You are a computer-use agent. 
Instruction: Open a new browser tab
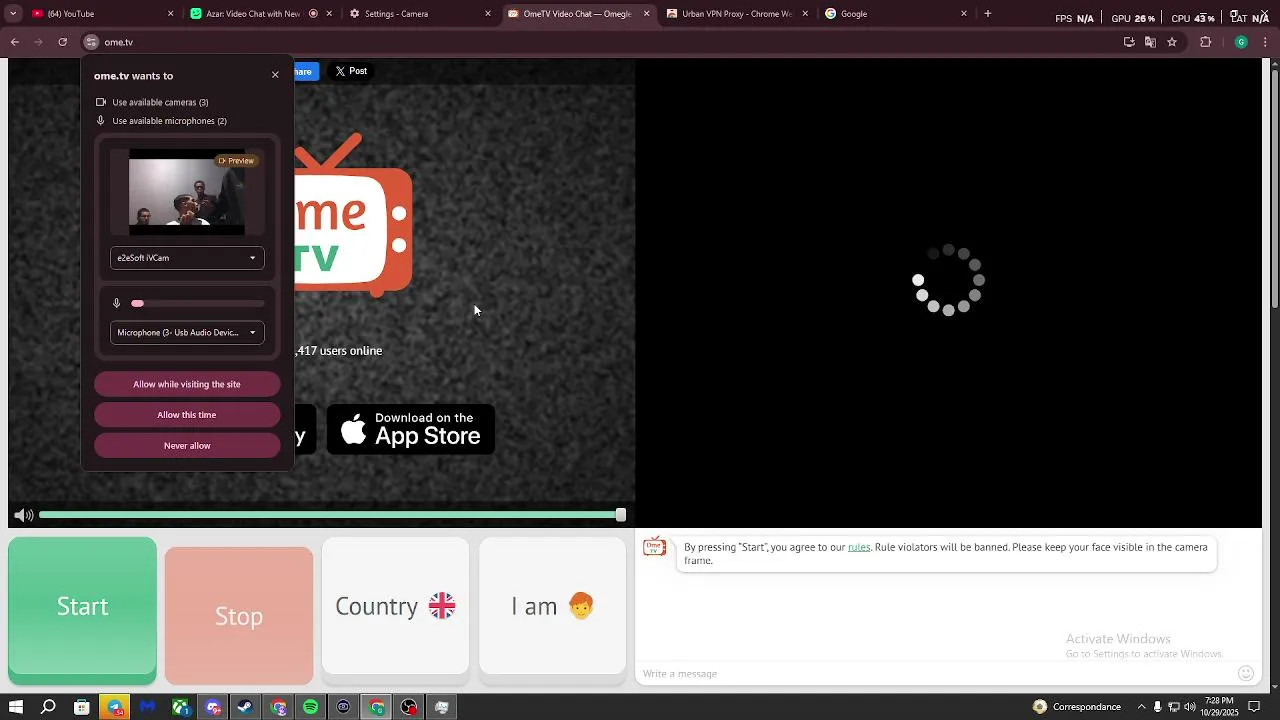pyautogui.click(x=987, y=14)
